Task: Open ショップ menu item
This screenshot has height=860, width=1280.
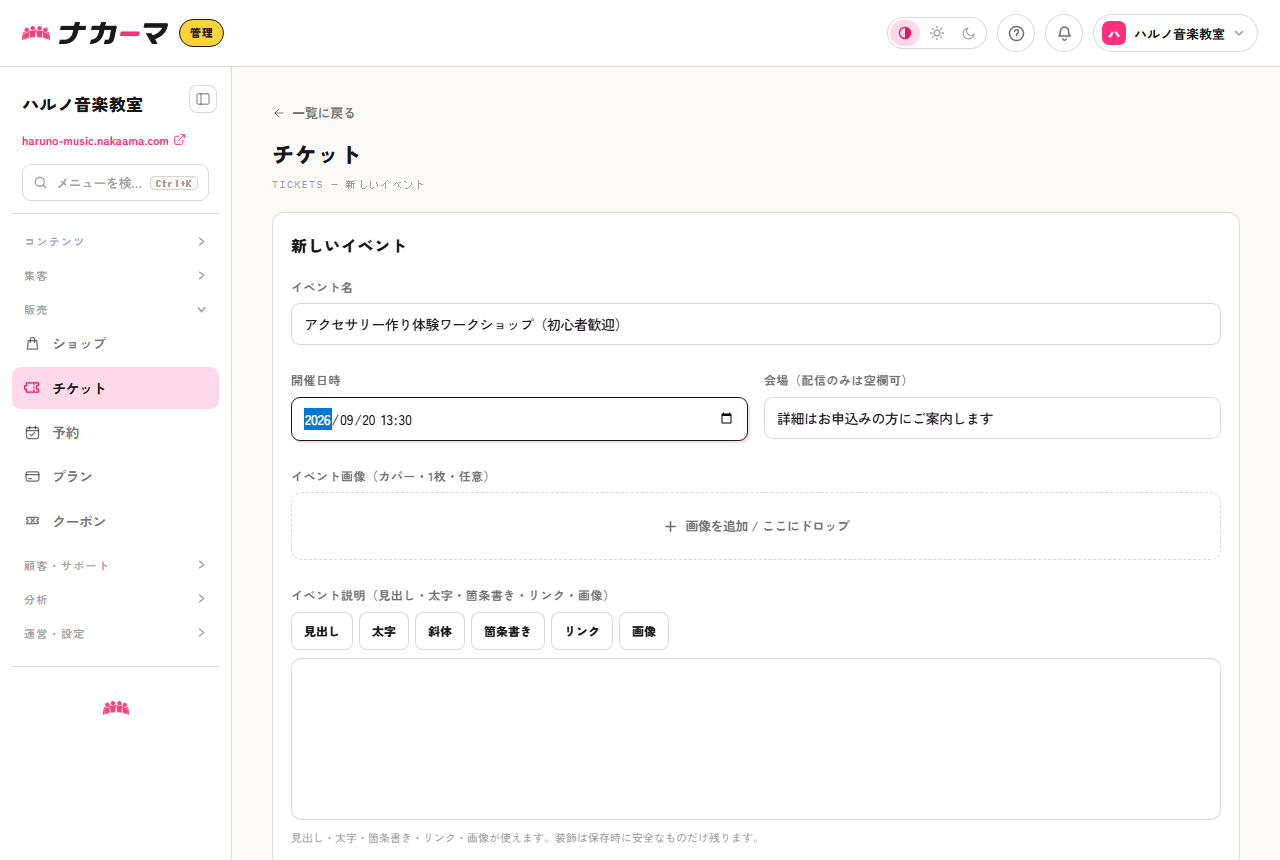Action: click(115, 344)
